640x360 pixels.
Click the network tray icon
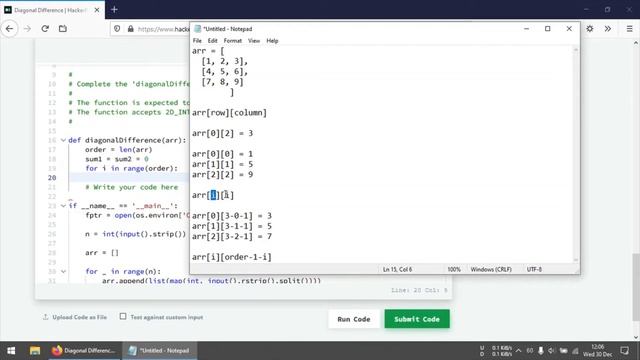pyautogui.click(x=575, y=351)
